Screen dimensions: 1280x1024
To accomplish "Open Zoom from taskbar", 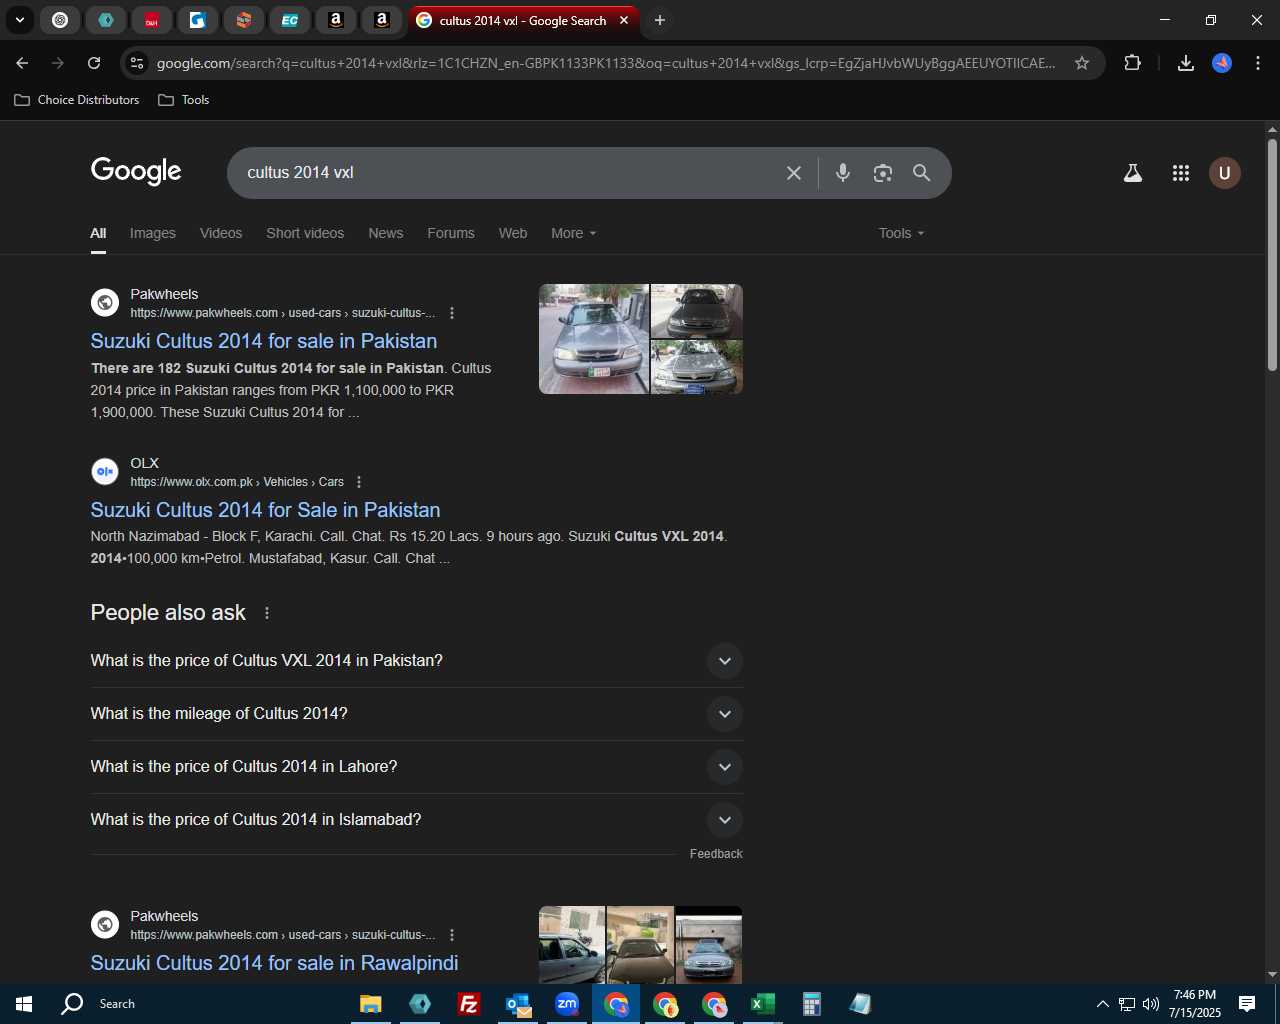I will (567, 1004).
